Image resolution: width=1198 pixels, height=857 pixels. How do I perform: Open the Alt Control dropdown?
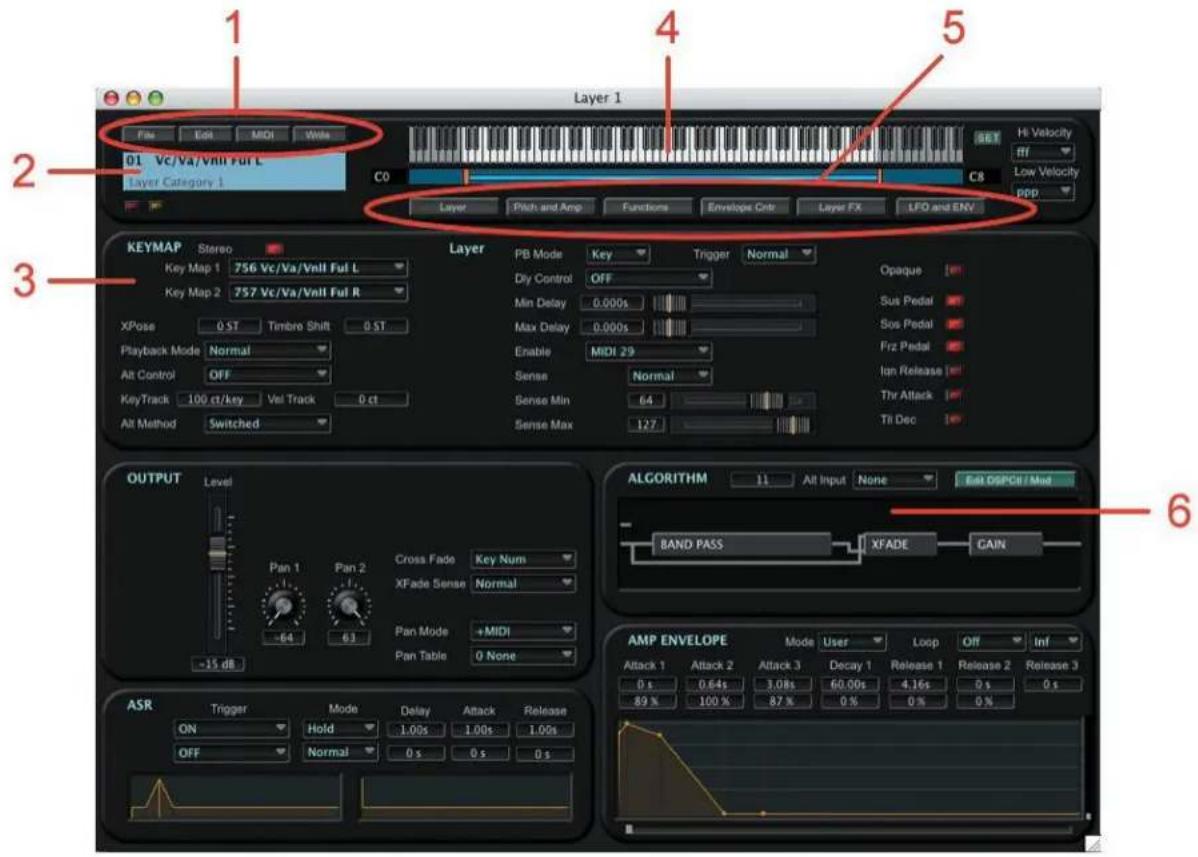click(x=267, y=375)
